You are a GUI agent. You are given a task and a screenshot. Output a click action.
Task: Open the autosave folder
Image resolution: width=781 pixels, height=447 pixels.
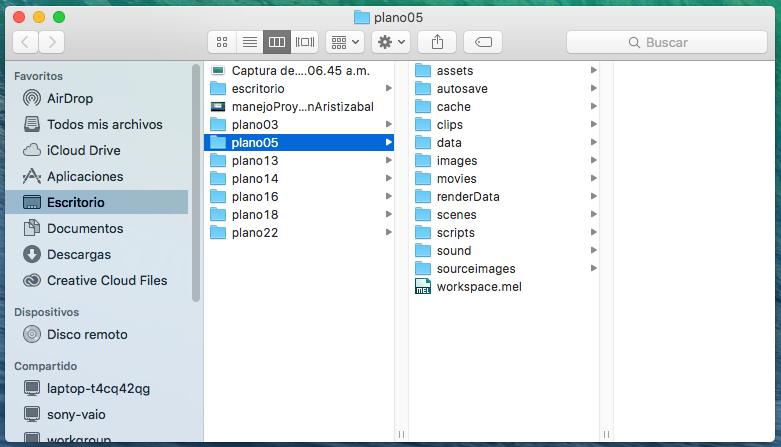click(504, 89)
